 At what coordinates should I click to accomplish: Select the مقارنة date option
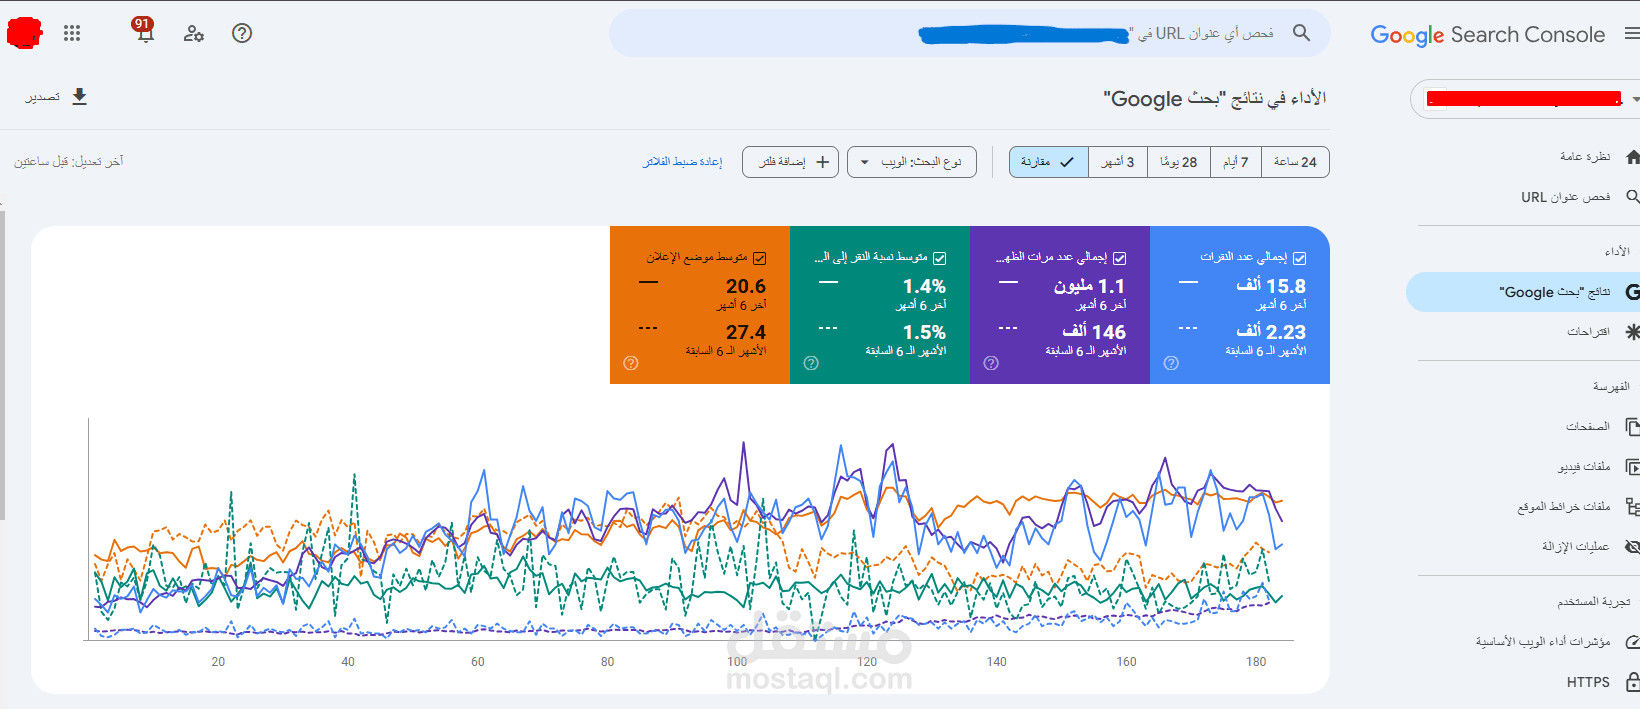pyautogui.click(x=1048, y=162)
